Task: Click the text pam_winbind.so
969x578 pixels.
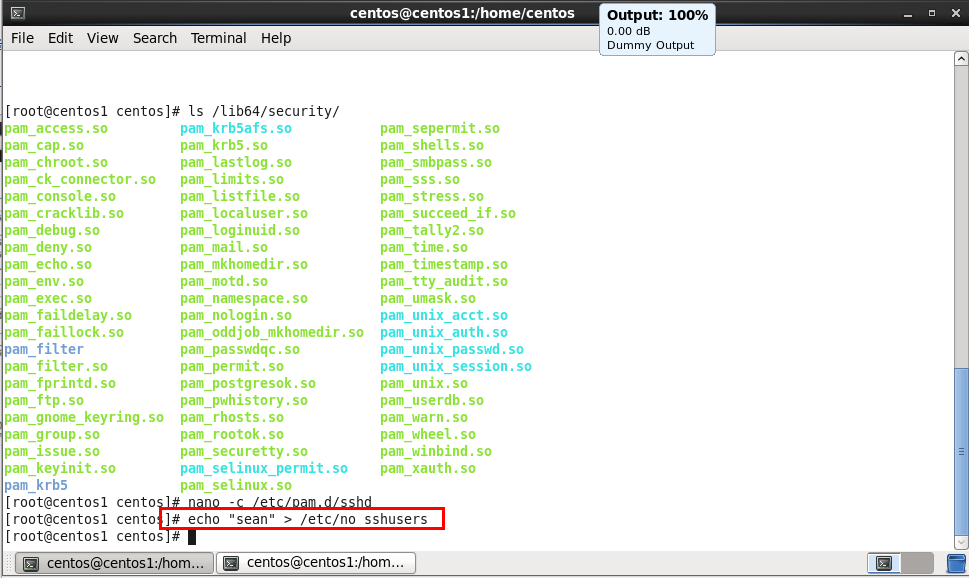Action: click(436, 452)
